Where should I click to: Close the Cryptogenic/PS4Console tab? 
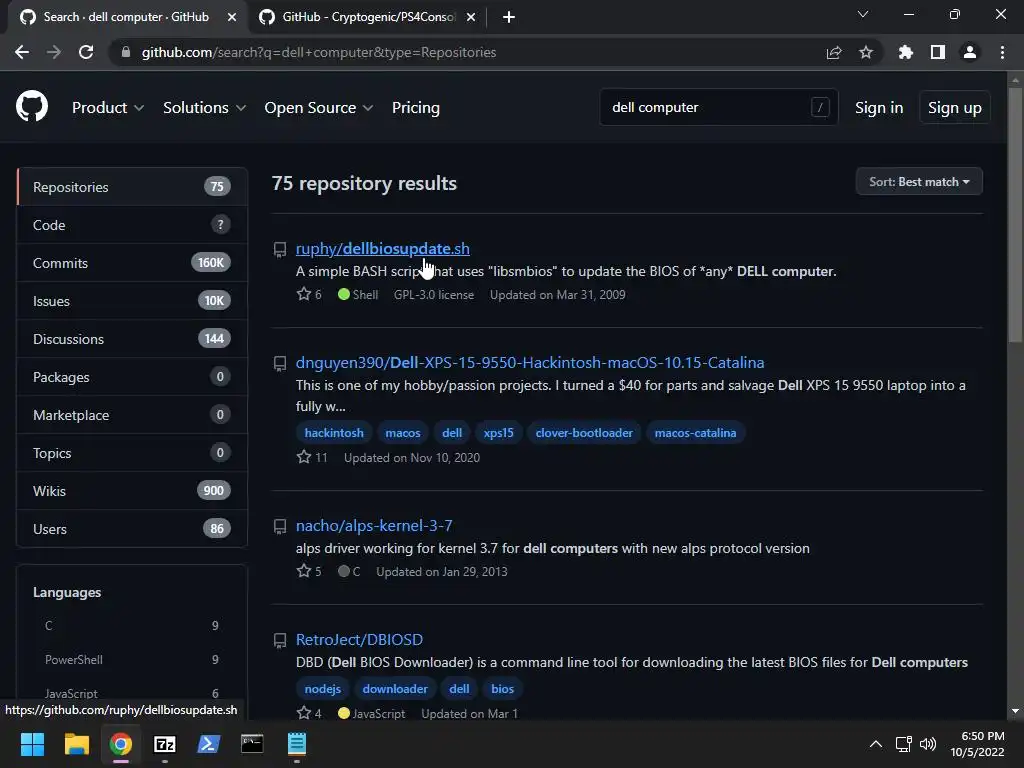click(x=471, y=17)
